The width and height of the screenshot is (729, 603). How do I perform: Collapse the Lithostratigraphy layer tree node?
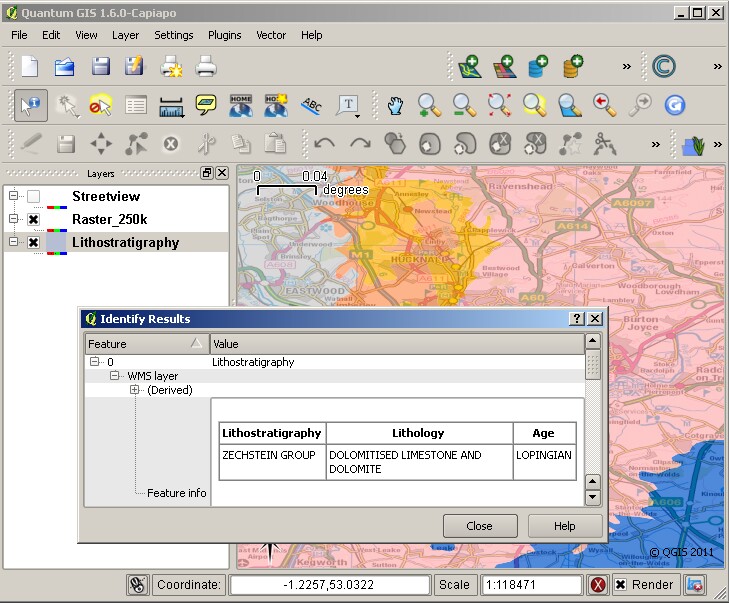(13, 241)
